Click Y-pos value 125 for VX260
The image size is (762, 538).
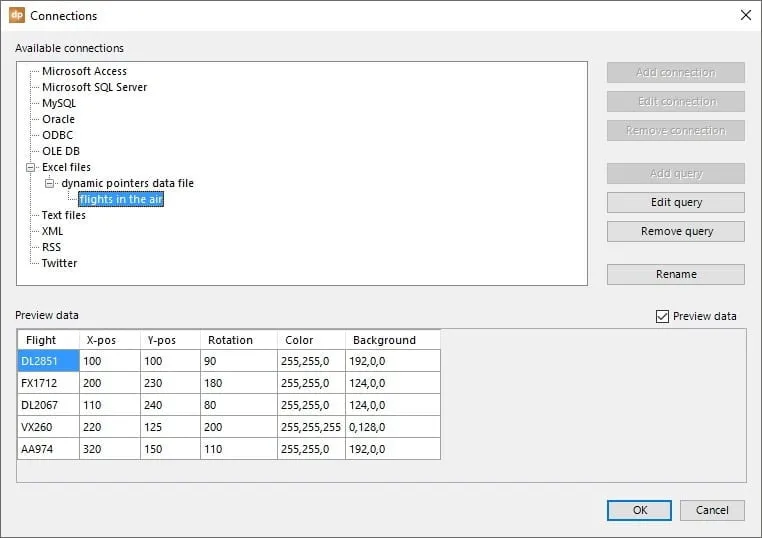click(x=171, y=427)
